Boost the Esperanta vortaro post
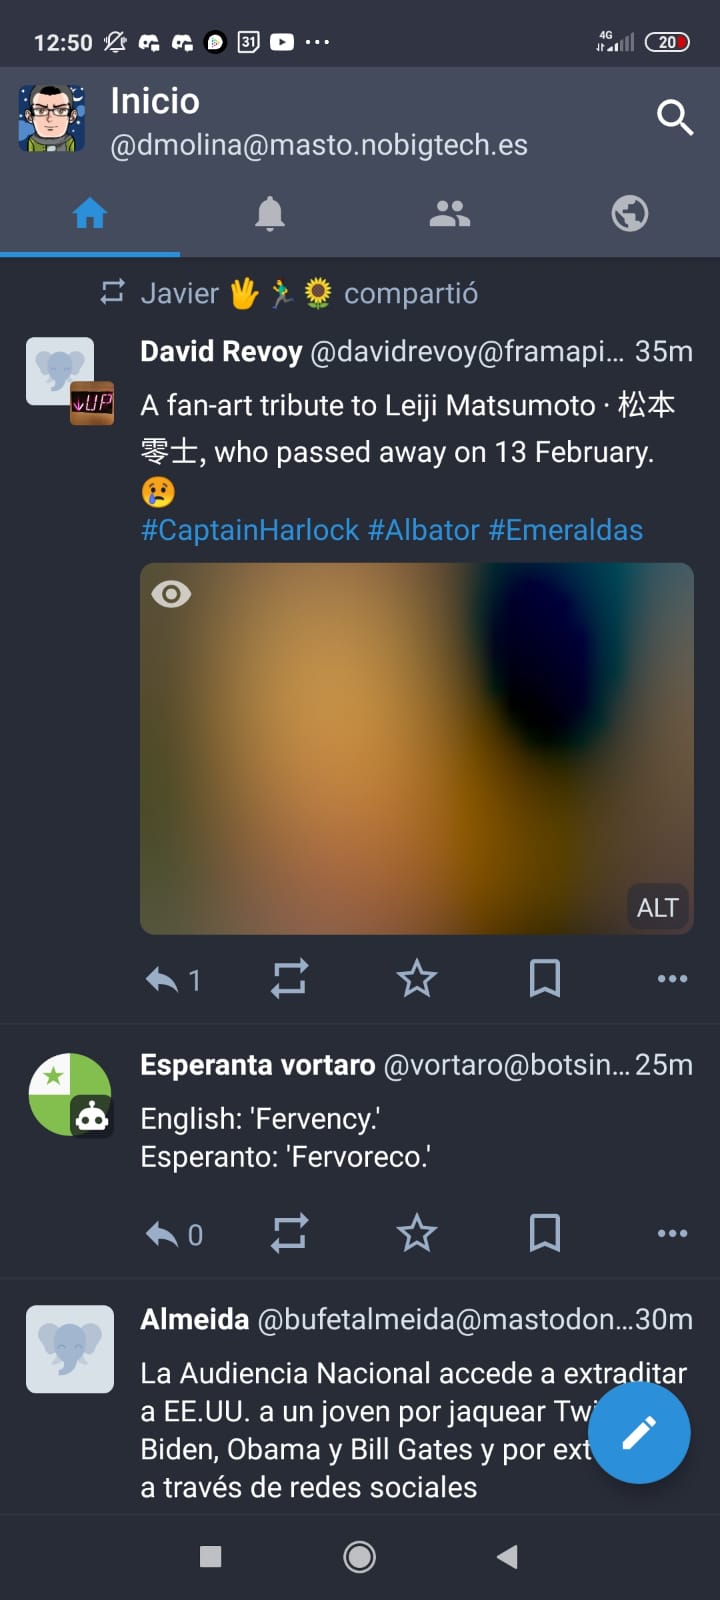Screen dimensions: 720x1600 point(289,1233)
